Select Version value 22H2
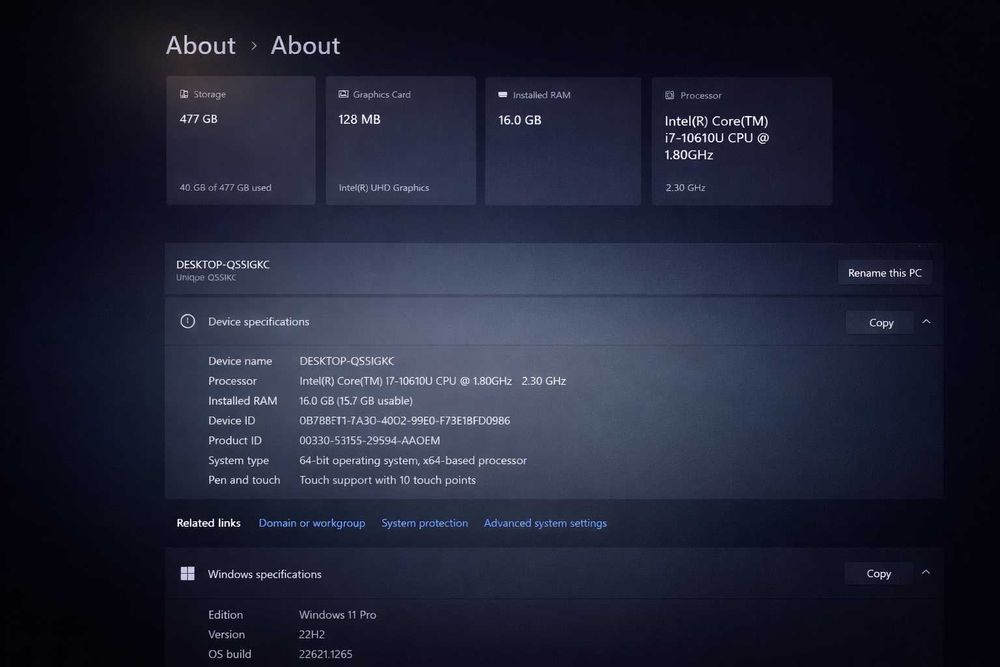 pyautogui.click(x=312, y=634)
